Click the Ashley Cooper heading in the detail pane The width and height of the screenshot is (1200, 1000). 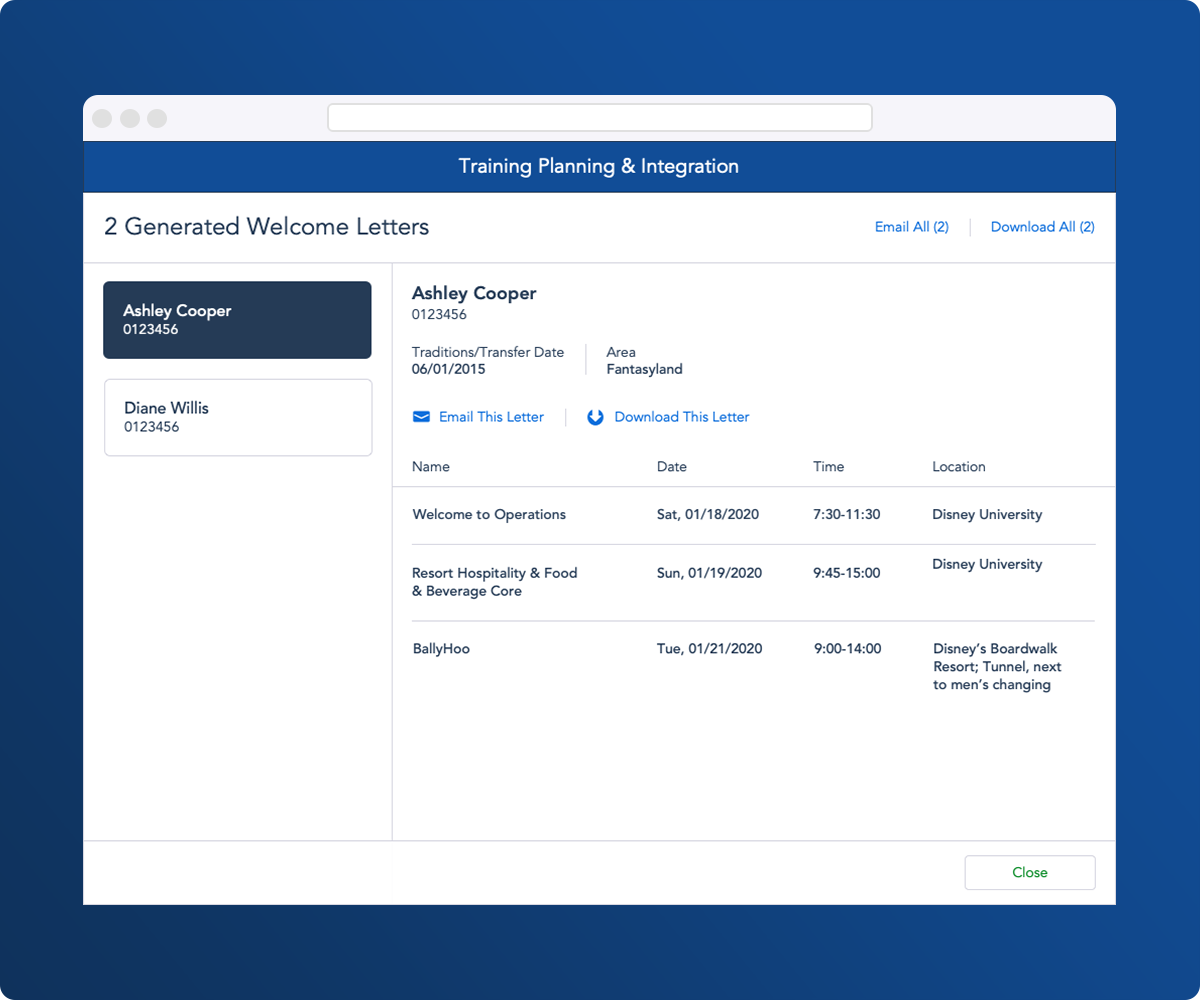[x=474, y=293]
